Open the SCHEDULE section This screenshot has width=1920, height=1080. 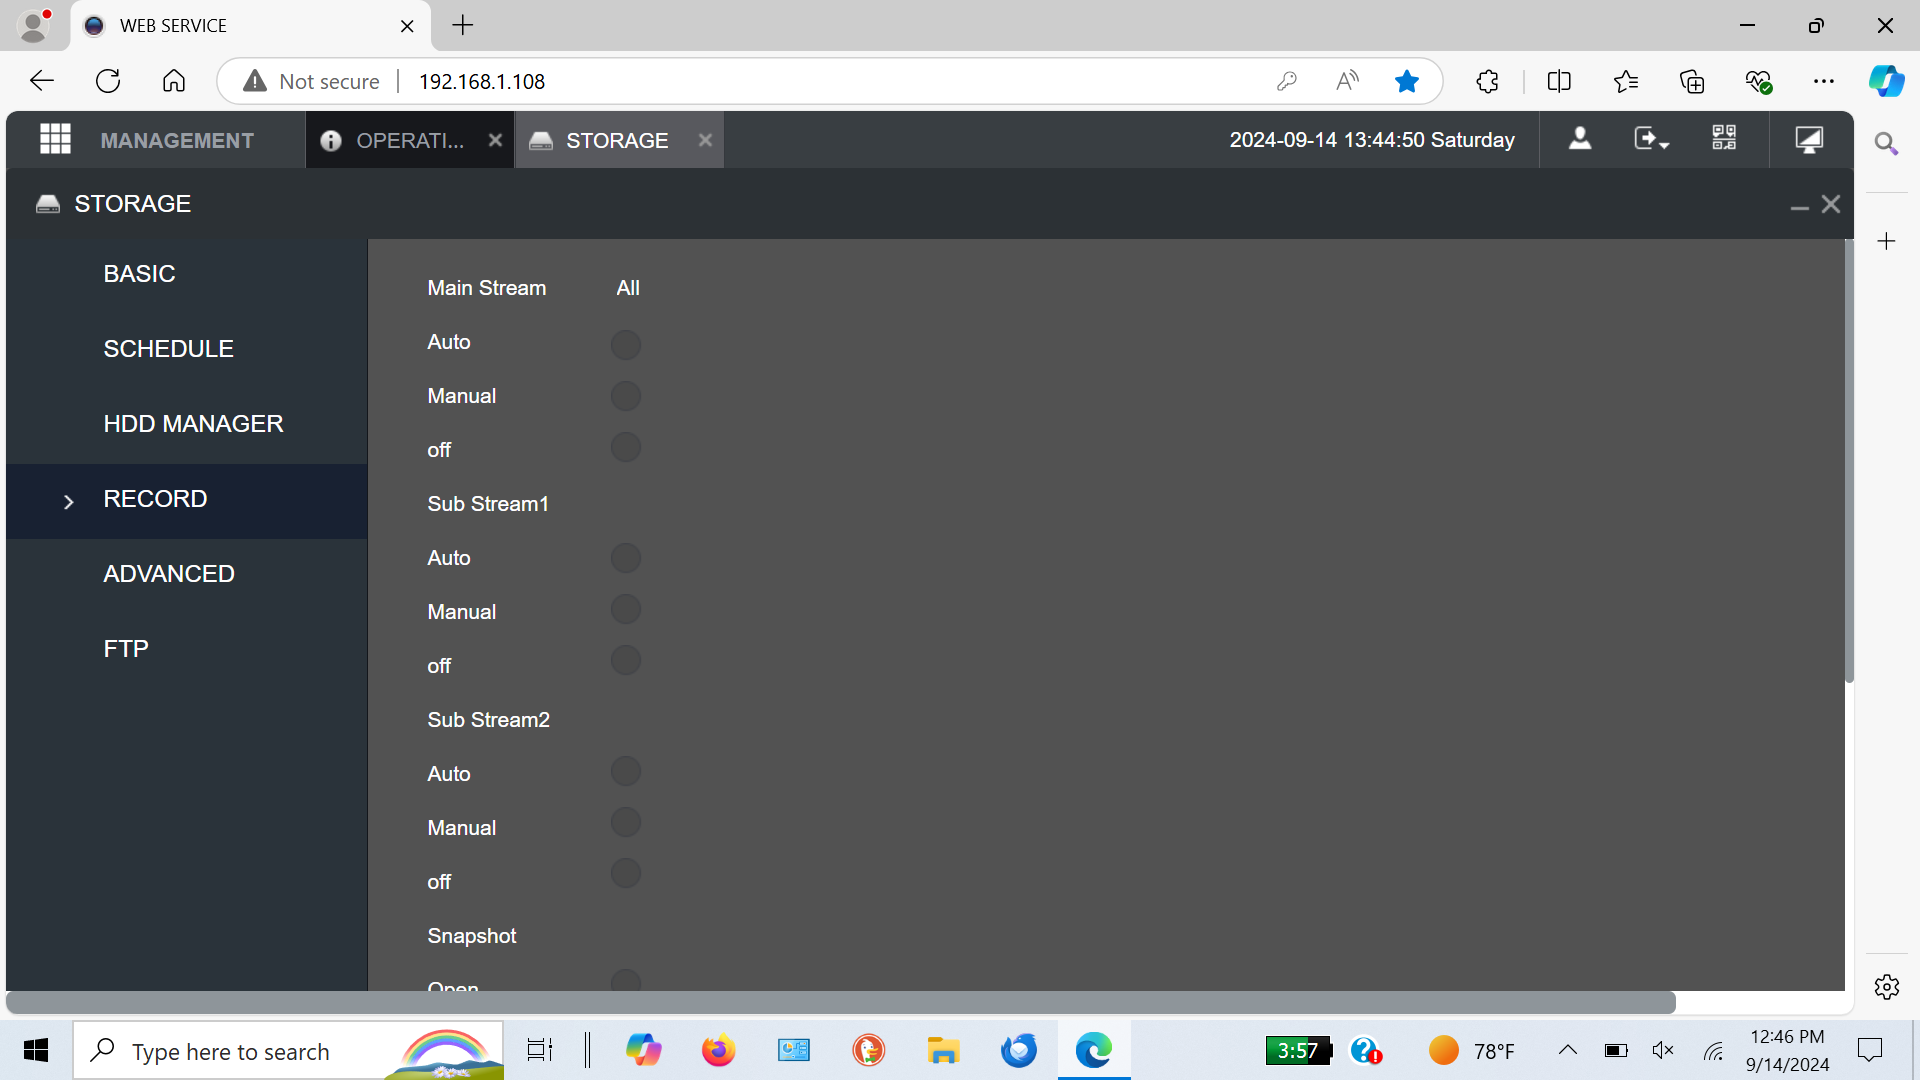pyautogui.click(x=187, y=349)
